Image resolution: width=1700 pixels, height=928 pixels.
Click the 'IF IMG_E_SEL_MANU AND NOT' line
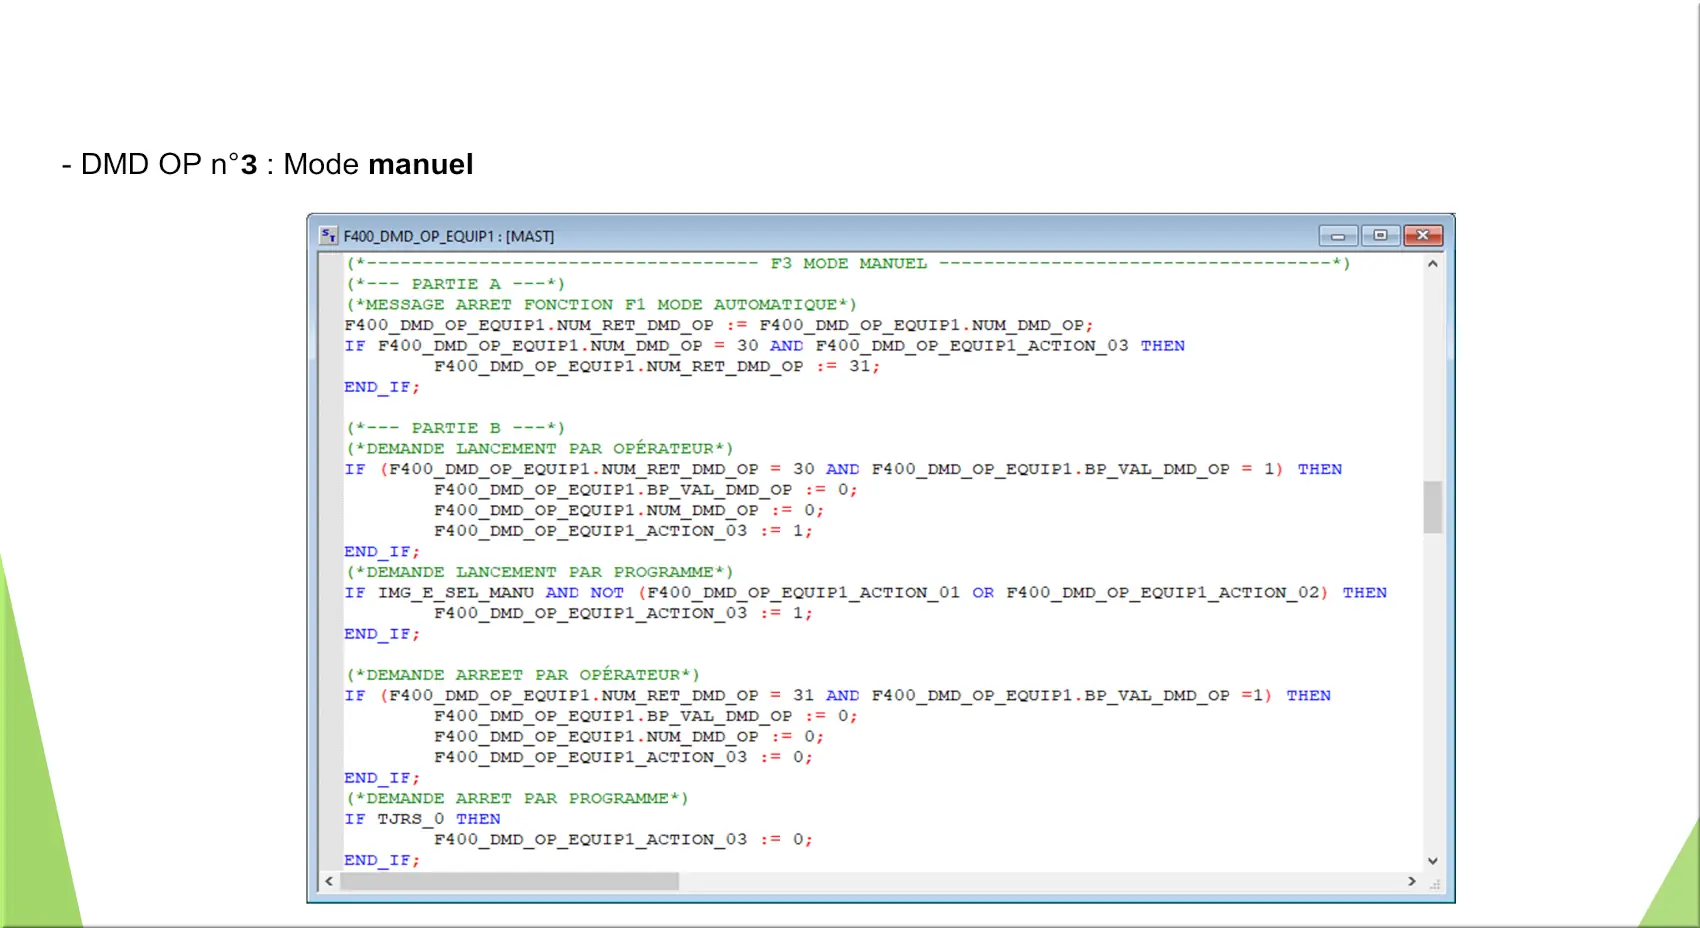866,593
